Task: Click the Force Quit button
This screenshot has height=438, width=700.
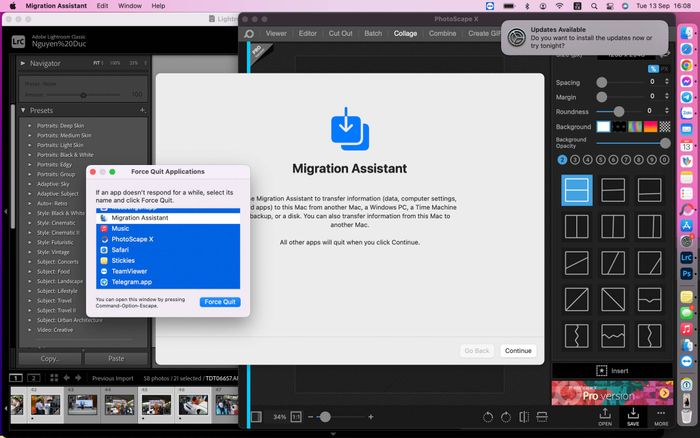Action: click(220, 302)
